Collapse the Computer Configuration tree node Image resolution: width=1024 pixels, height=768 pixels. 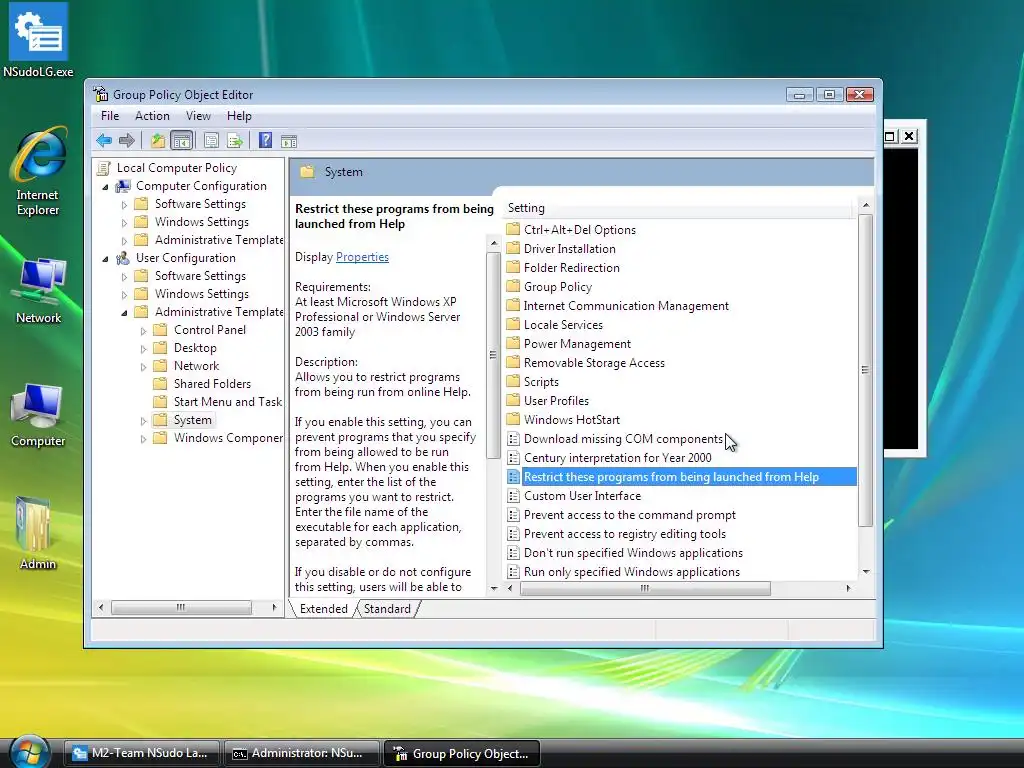[105, 187]
